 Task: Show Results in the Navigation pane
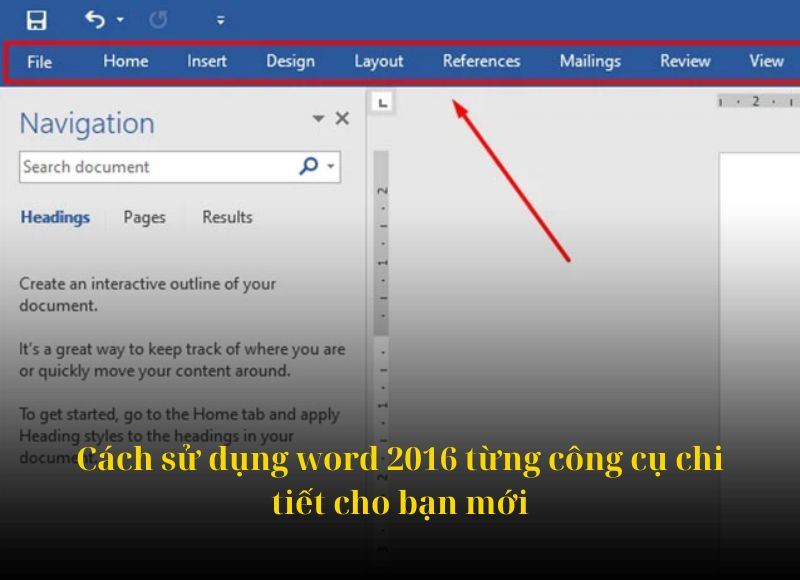[227, 217]
